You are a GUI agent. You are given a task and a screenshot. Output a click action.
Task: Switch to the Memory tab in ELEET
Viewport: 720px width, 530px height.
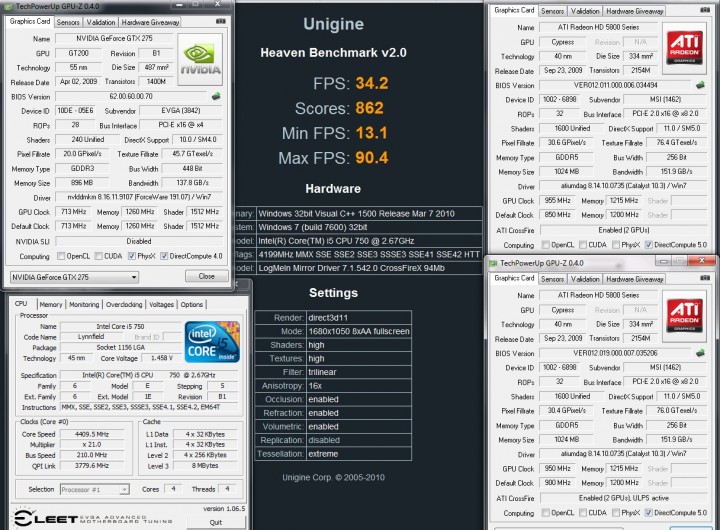pos(51,304)
